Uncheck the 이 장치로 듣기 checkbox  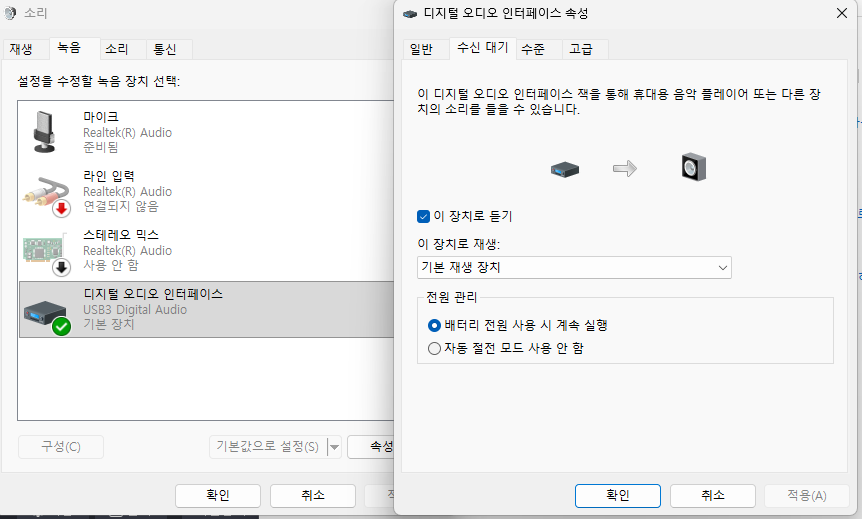pyautogui.click(x=423, y=216)
